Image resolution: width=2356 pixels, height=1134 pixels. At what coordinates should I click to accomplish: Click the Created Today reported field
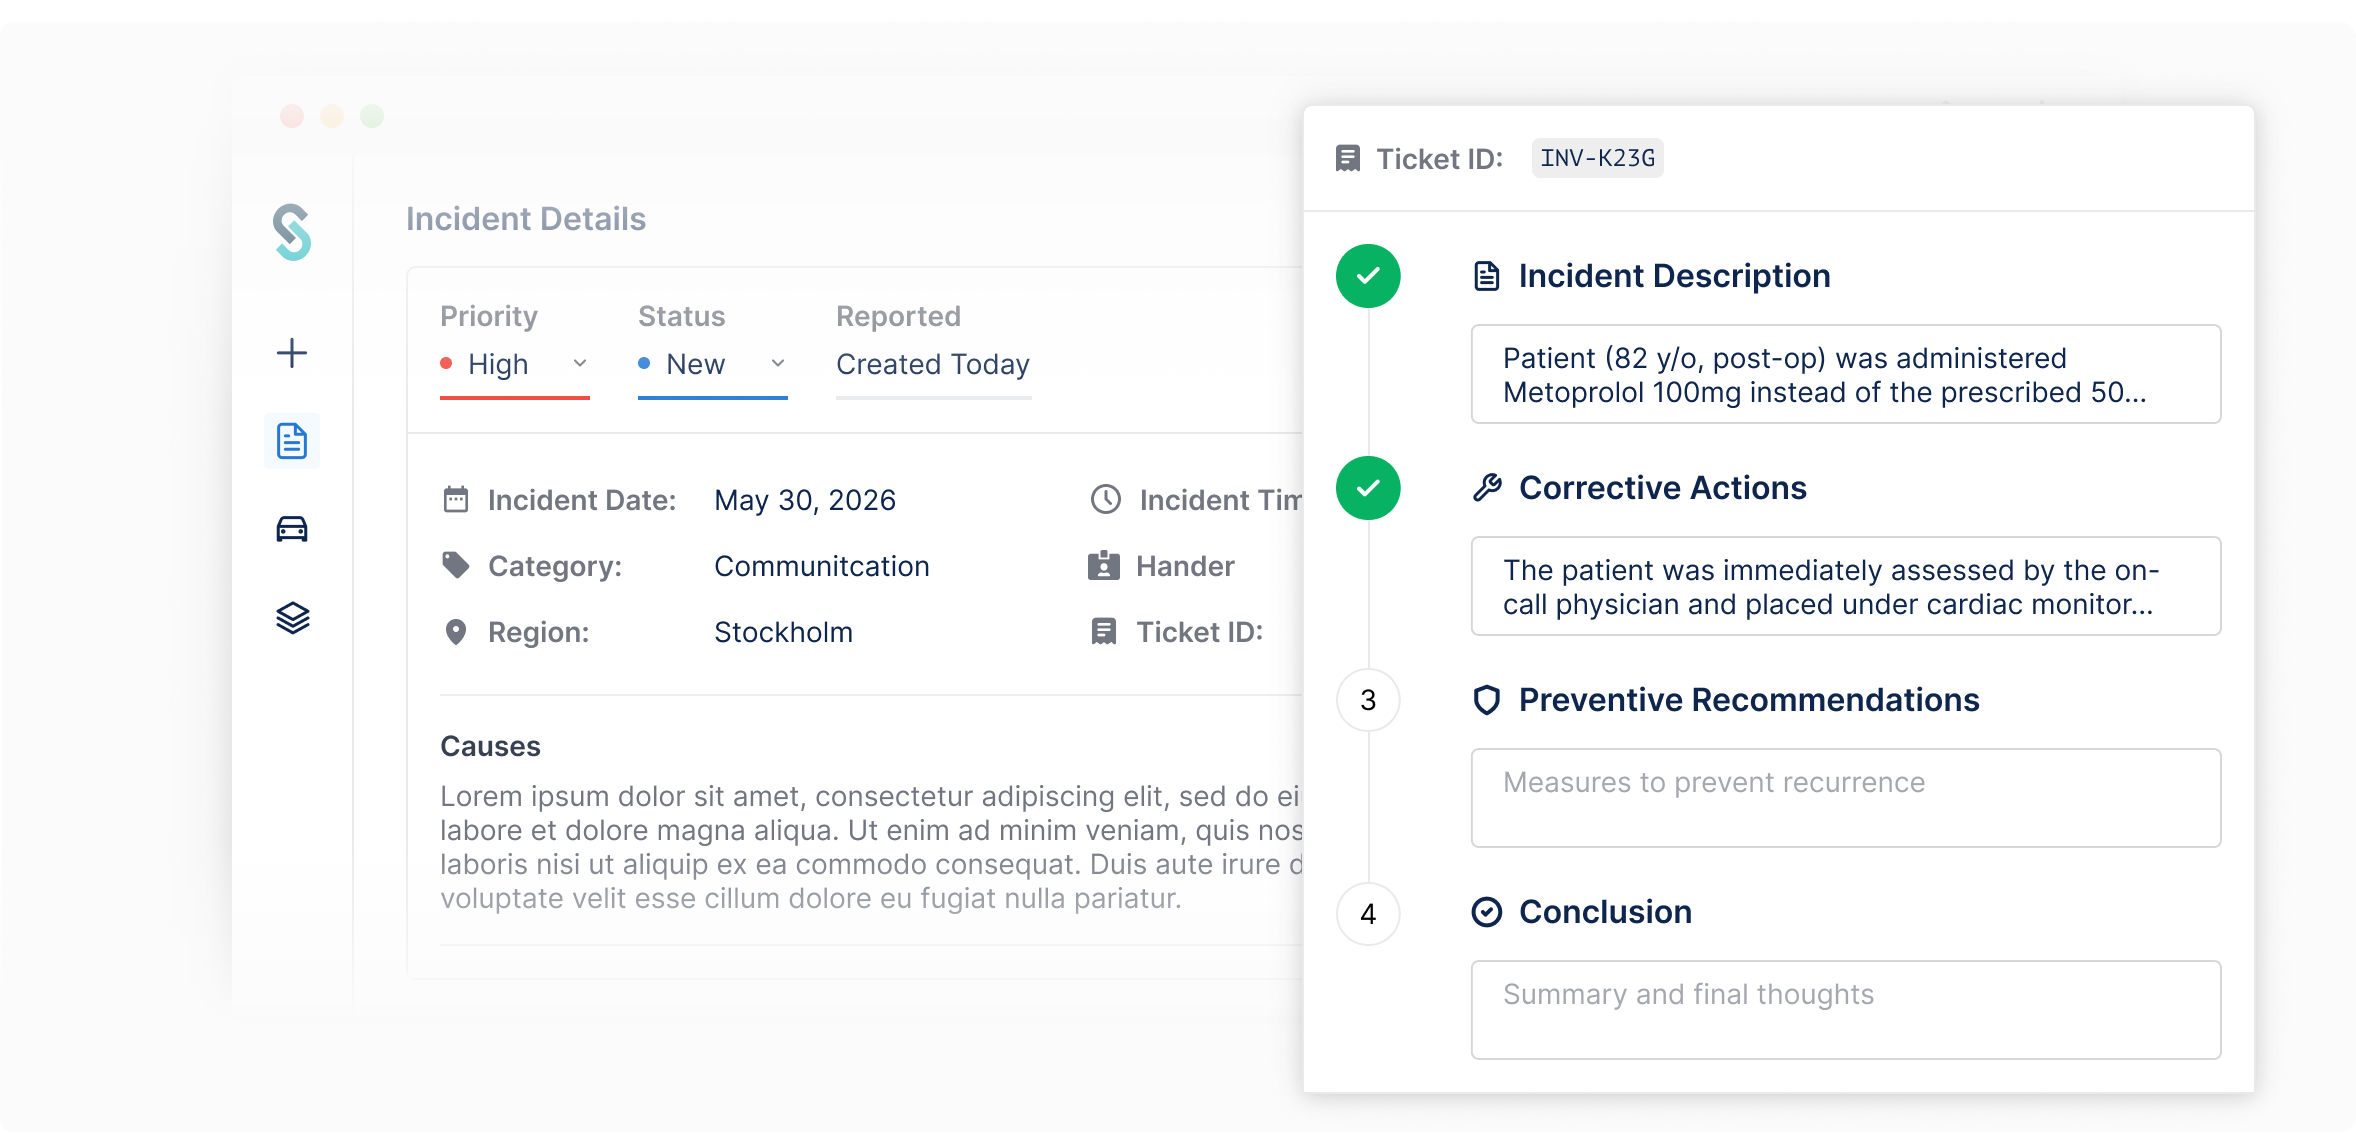pyautogui.click(x=933, y=365)
